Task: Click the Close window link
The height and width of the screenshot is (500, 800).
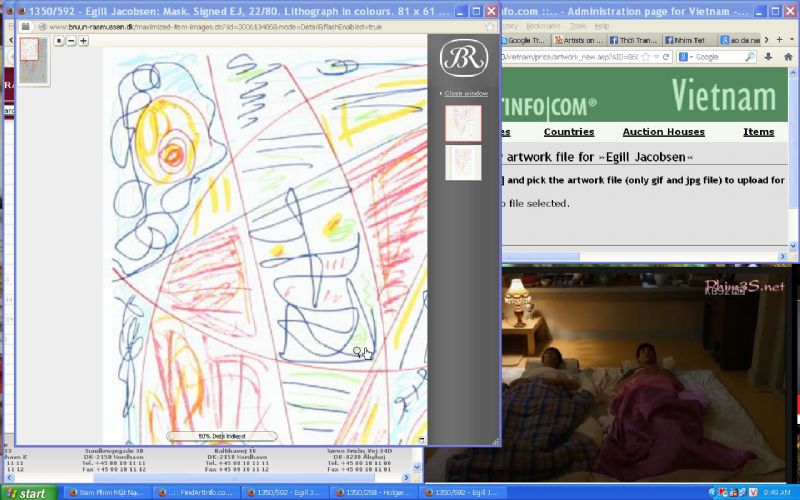Action: (x=466, y=93)
